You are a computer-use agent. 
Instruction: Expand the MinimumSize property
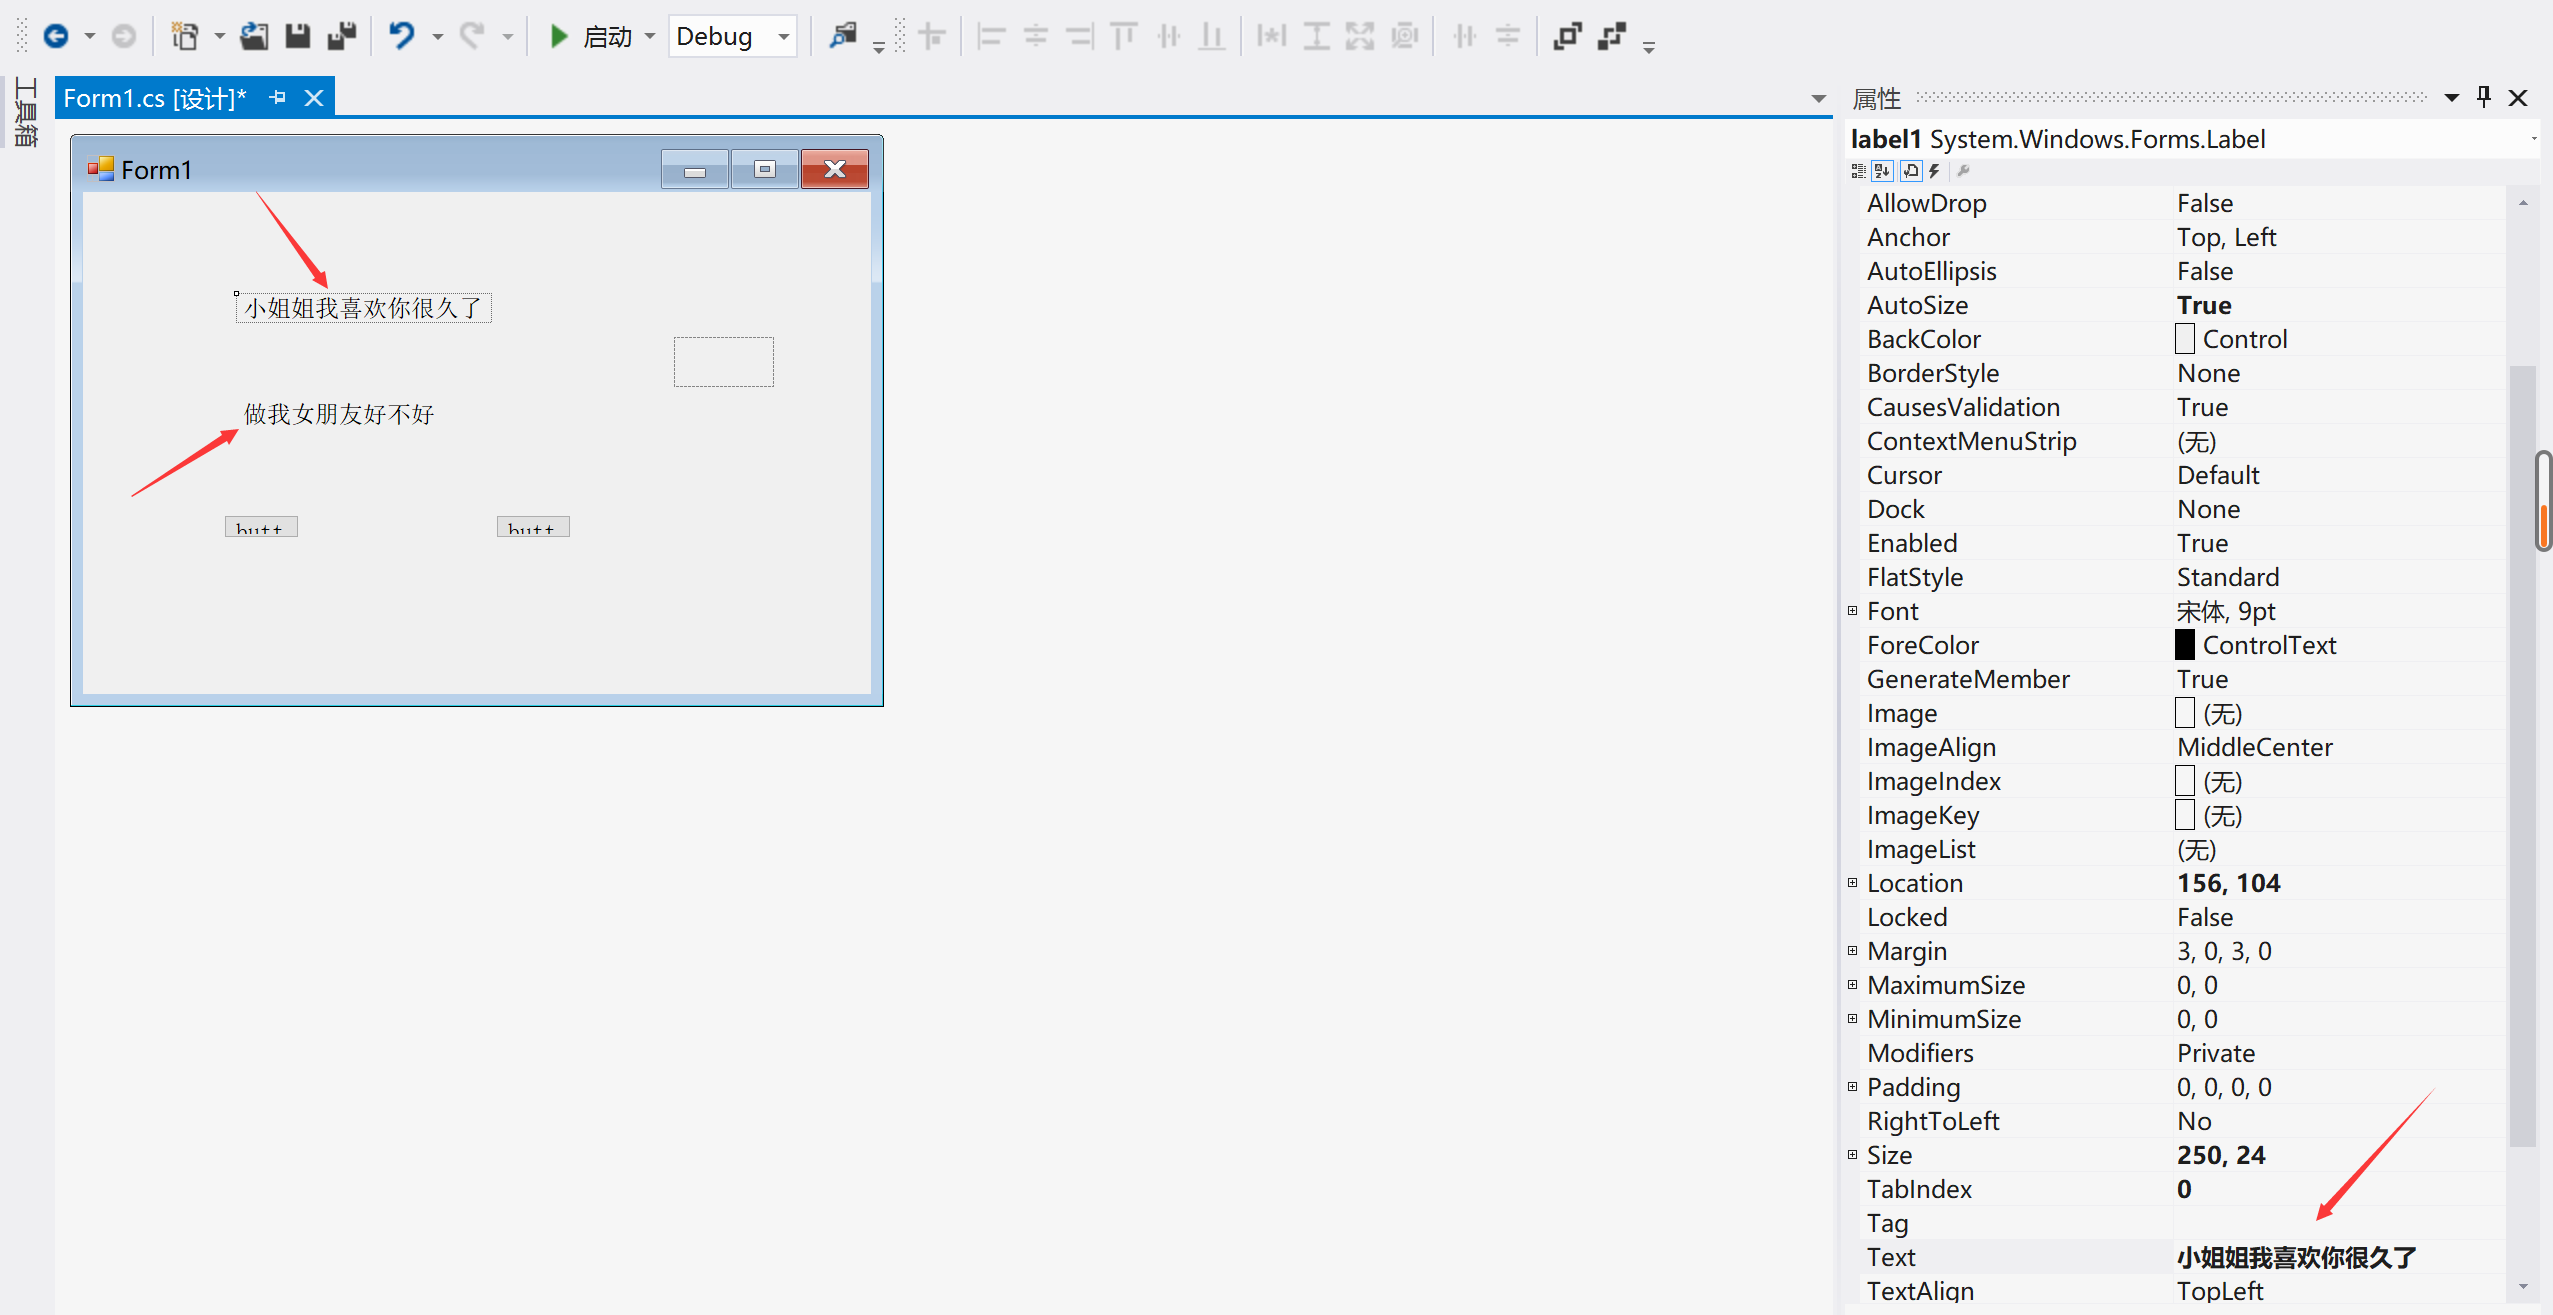click(x=1853, y=1019)
